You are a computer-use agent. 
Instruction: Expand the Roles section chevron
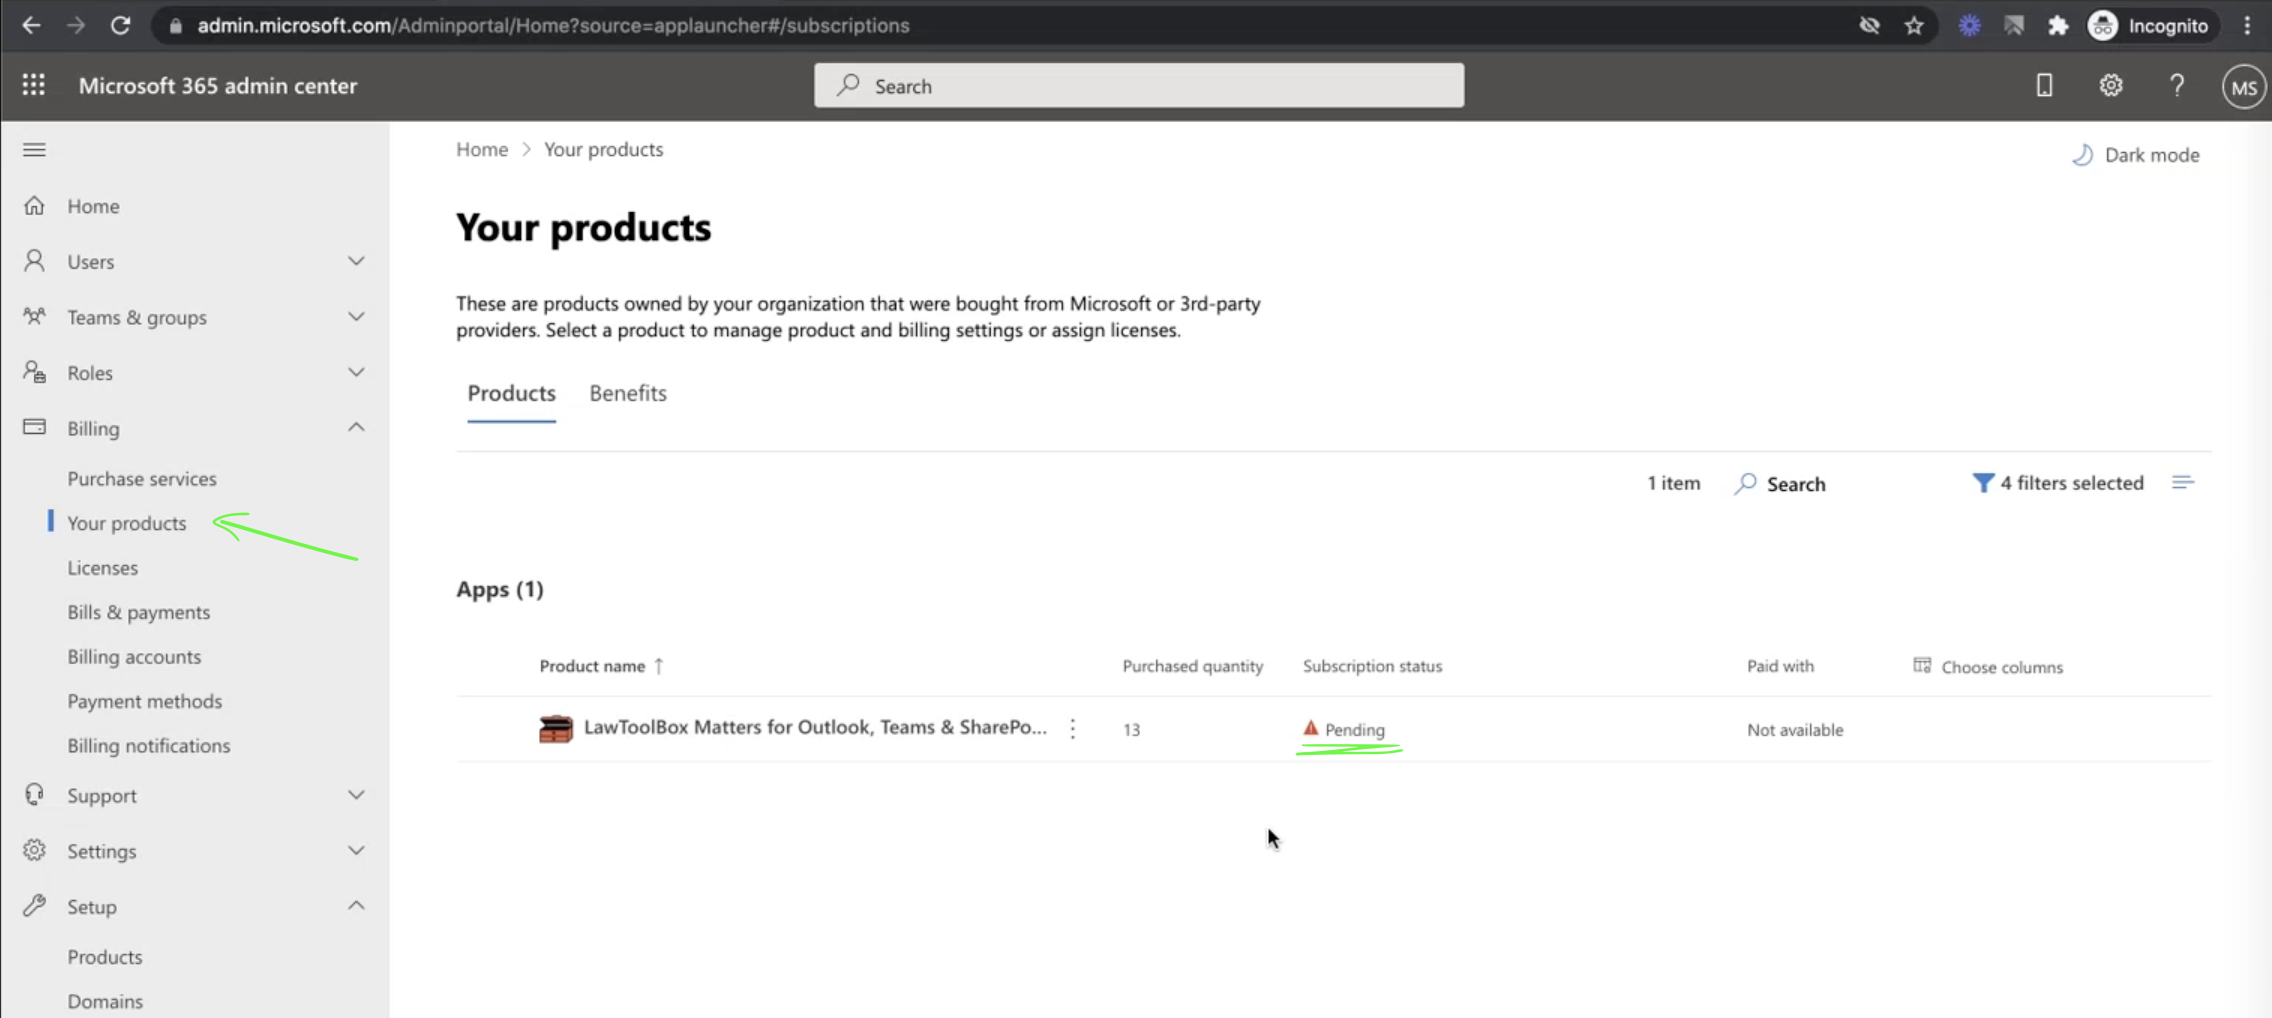coord(356,372)
